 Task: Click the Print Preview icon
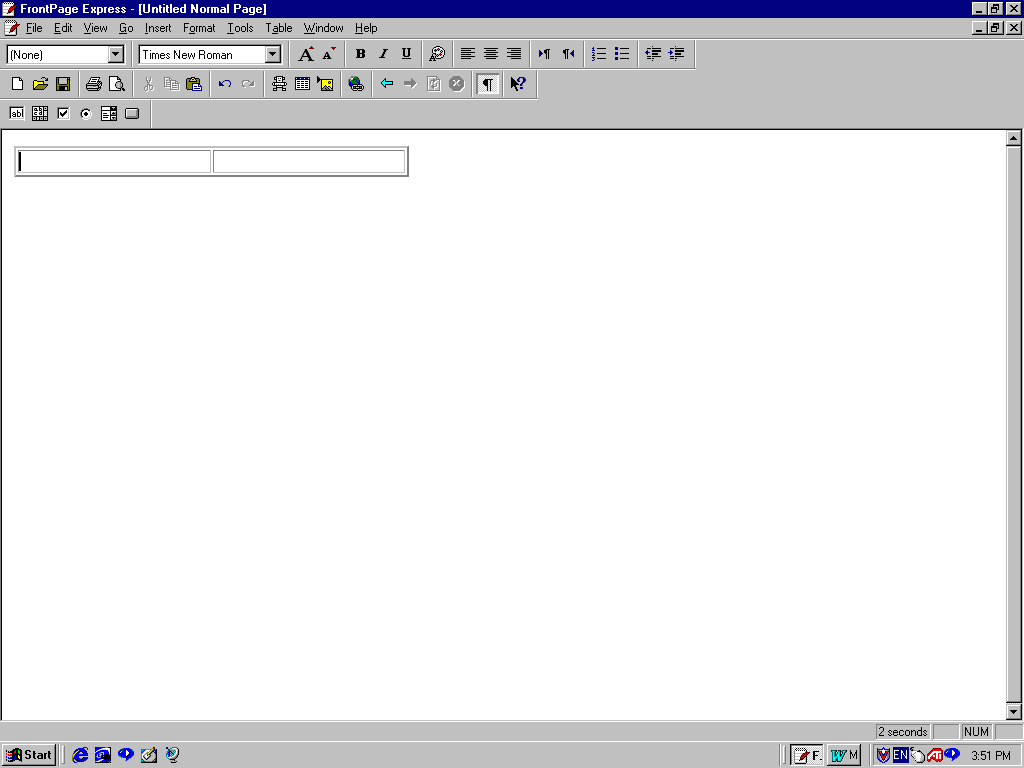[117, 84]
